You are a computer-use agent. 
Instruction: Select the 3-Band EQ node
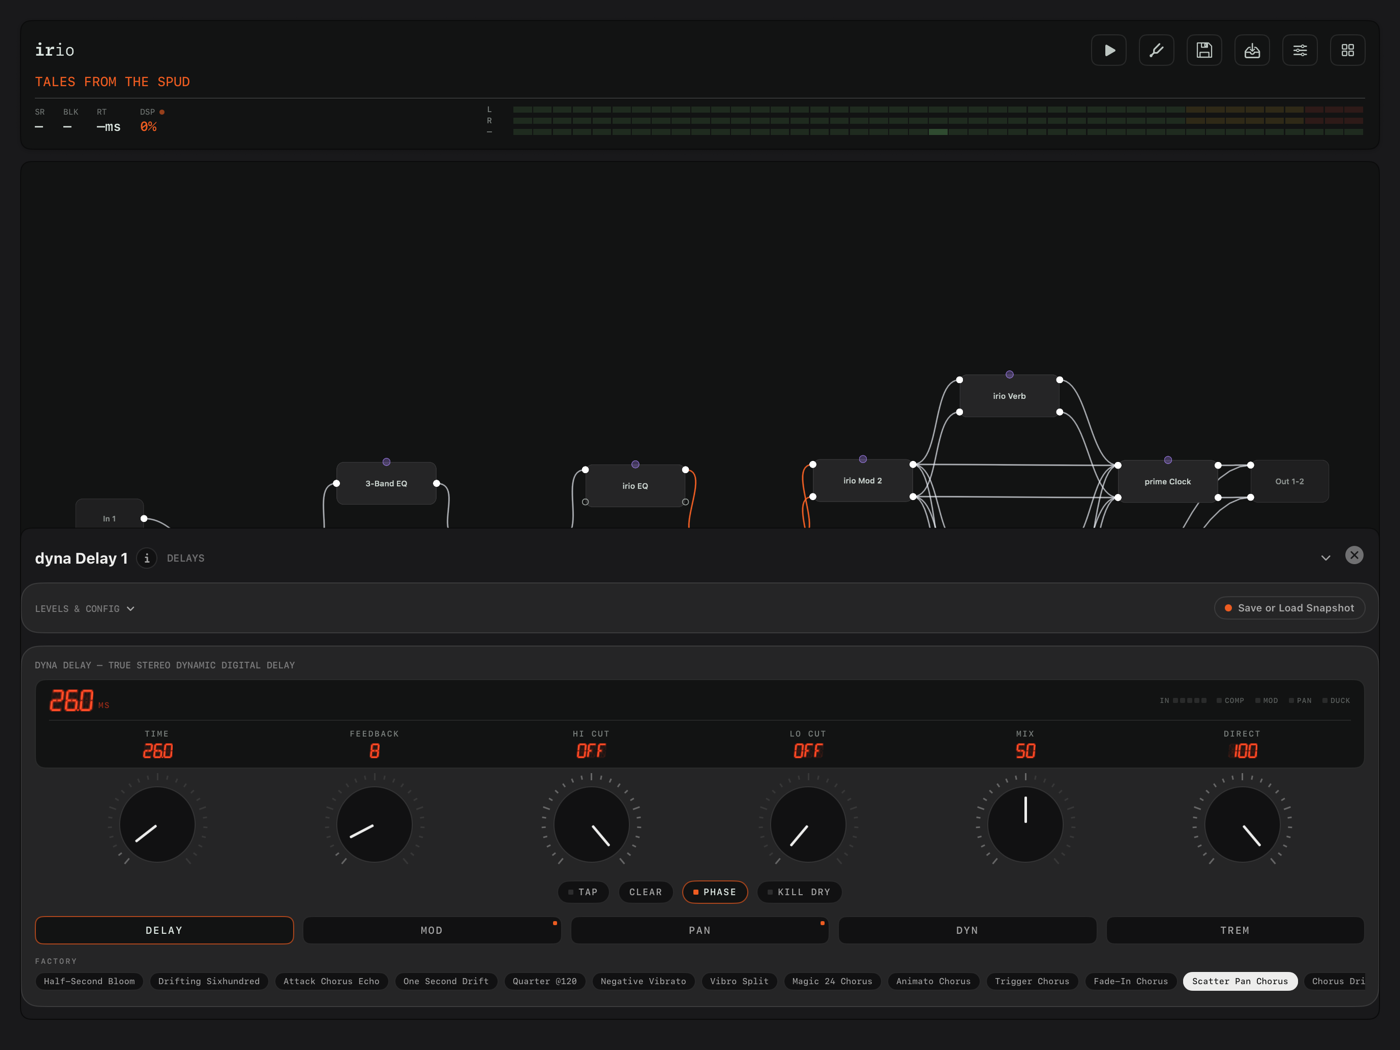coord(386,484)
